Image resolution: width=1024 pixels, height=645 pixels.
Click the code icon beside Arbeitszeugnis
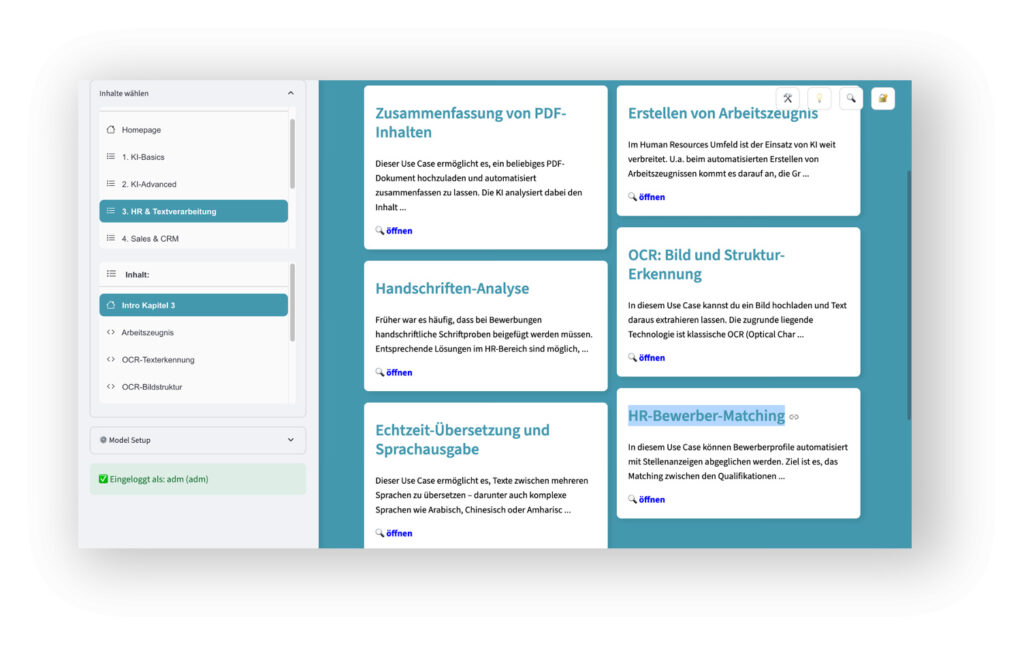111,332
